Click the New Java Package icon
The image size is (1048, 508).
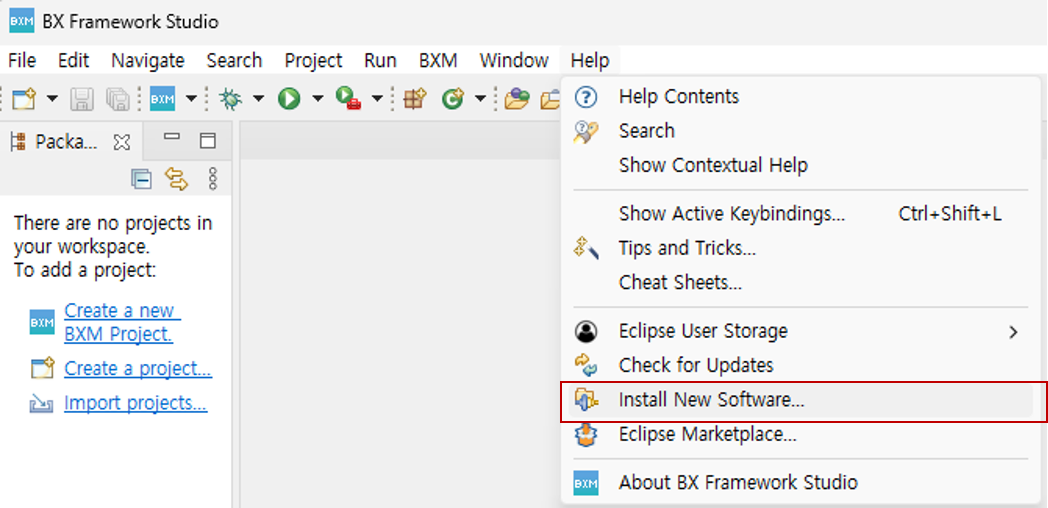[415, 99]
